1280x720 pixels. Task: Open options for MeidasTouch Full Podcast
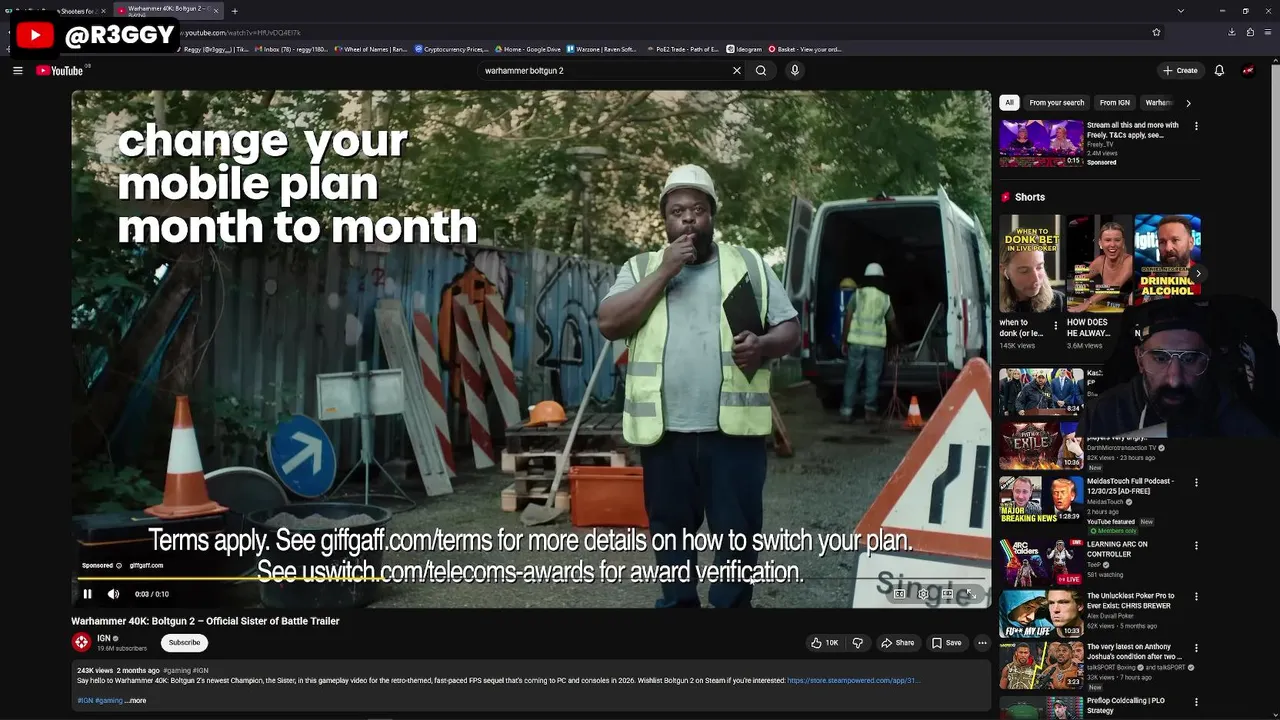pos(1196,482)
